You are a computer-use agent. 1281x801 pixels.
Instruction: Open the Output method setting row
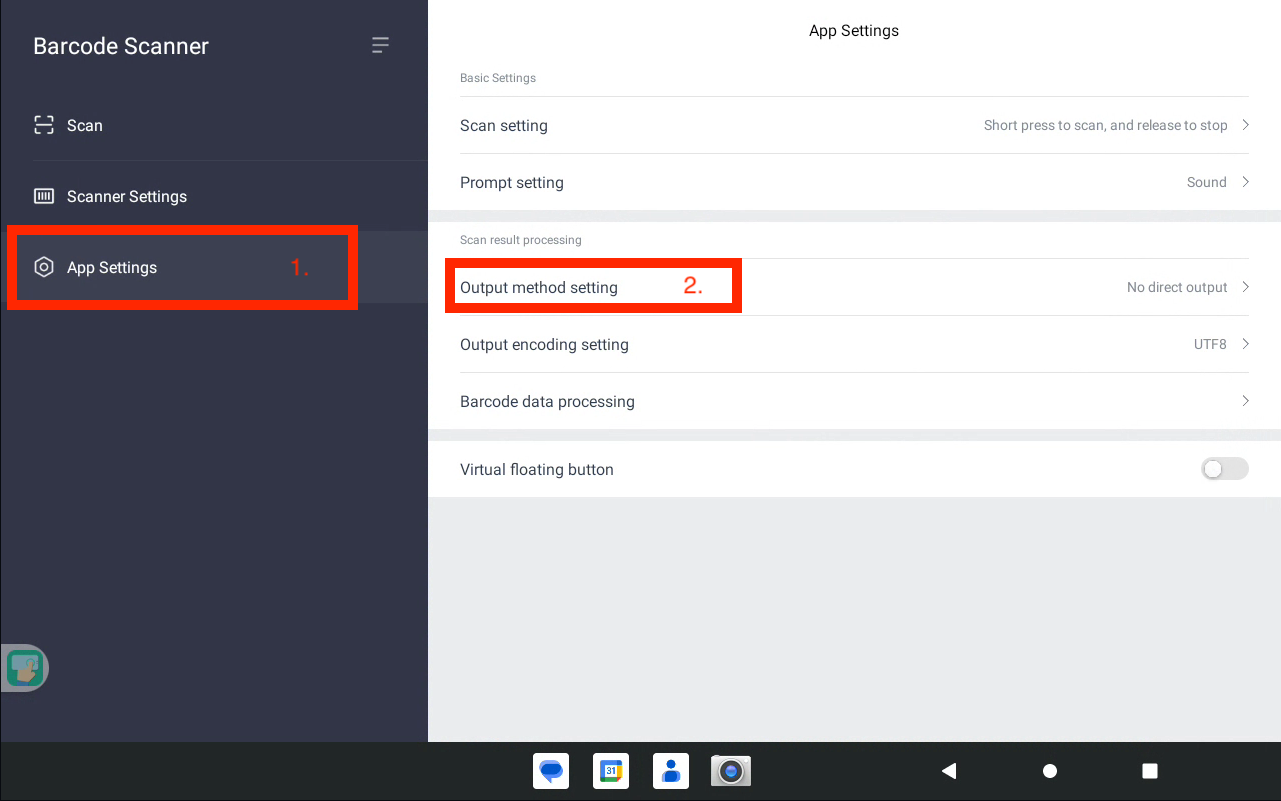click(854, 287)
